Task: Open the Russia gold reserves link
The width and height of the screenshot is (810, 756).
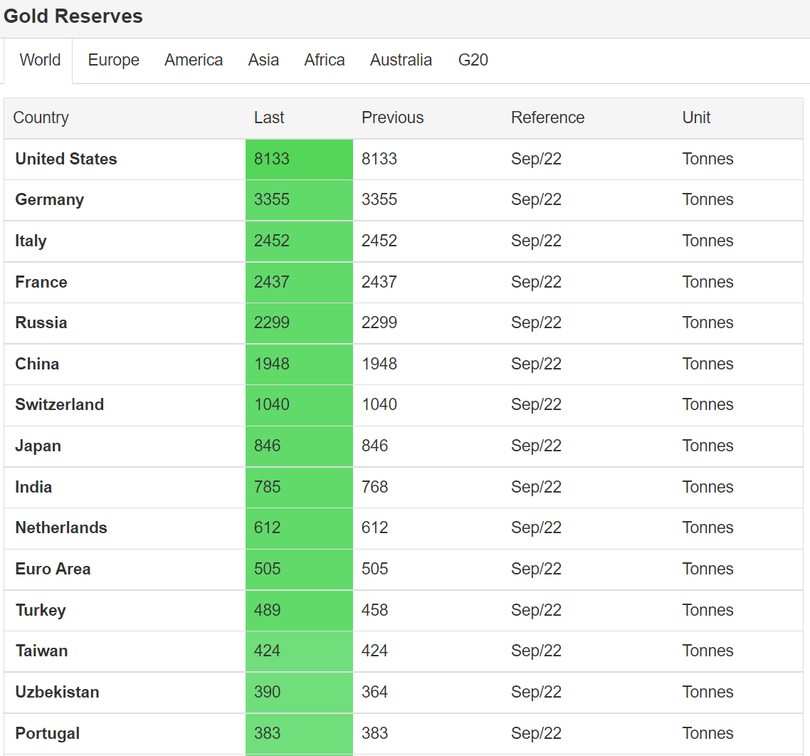Action: pyautogui.click(x=41, y=323)
